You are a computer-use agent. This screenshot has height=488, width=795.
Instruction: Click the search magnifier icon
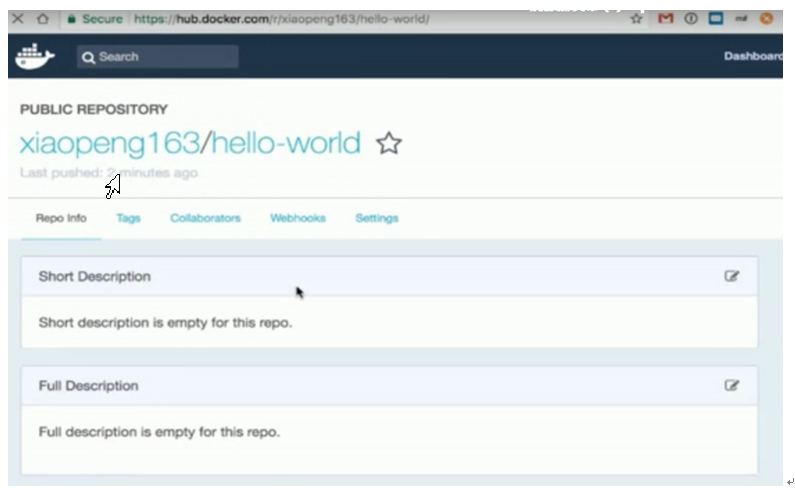(89, 57)
